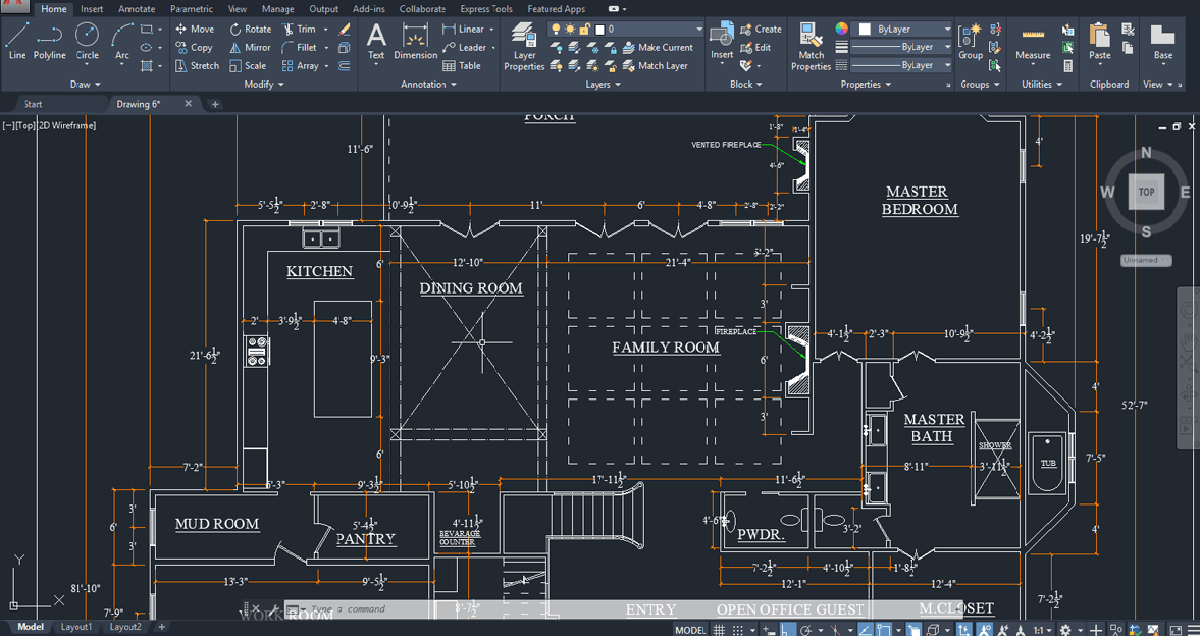Image resolution: width=1200 pixels, height=636 pixels.
Task: Click the Copy tool in Modify panel
Action: [194, 47]
